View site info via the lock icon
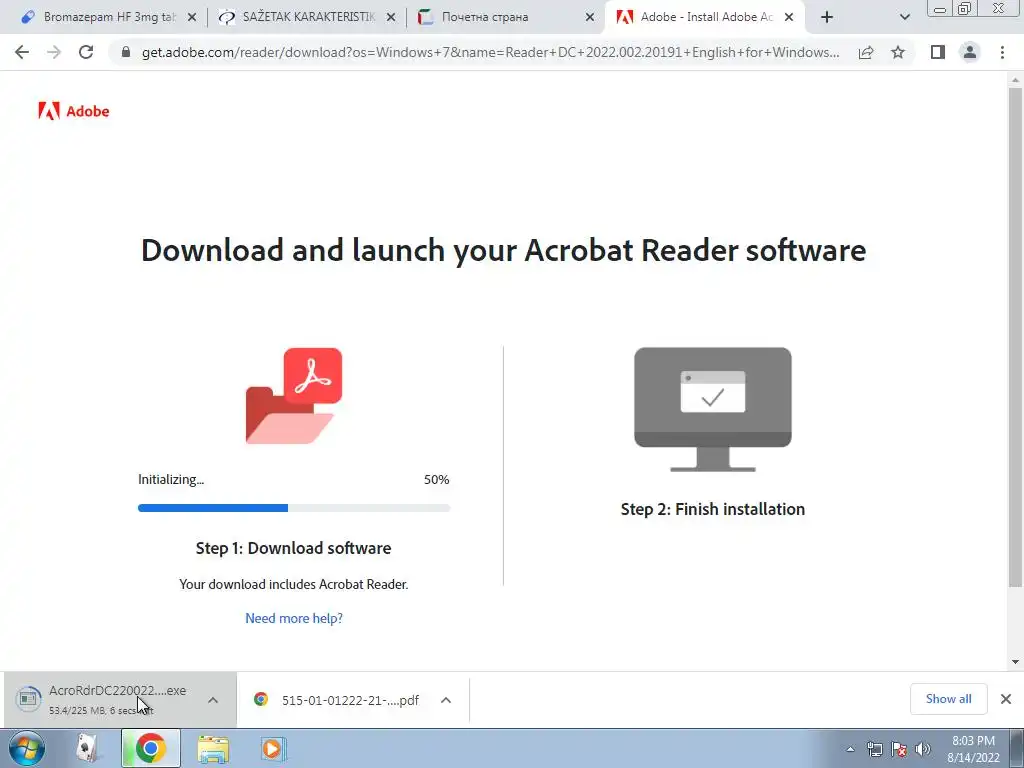This screenshot has height=768, width=1024. [126, 52]
